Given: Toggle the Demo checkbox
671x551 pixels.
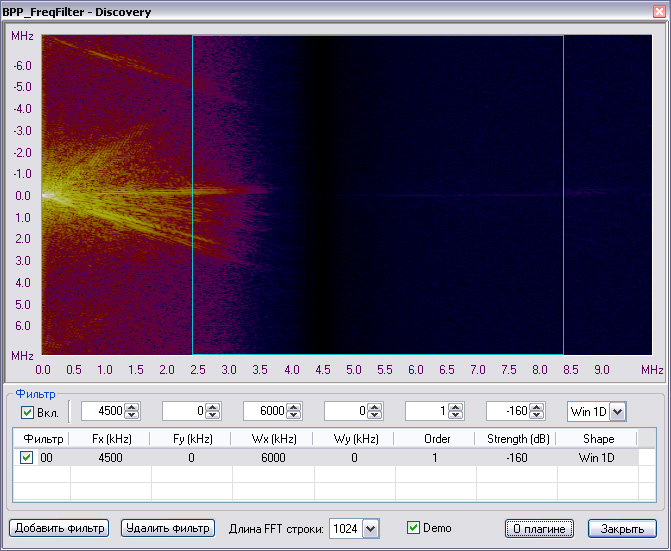Looking at the screenshot, I should click(x=413, y=527).
